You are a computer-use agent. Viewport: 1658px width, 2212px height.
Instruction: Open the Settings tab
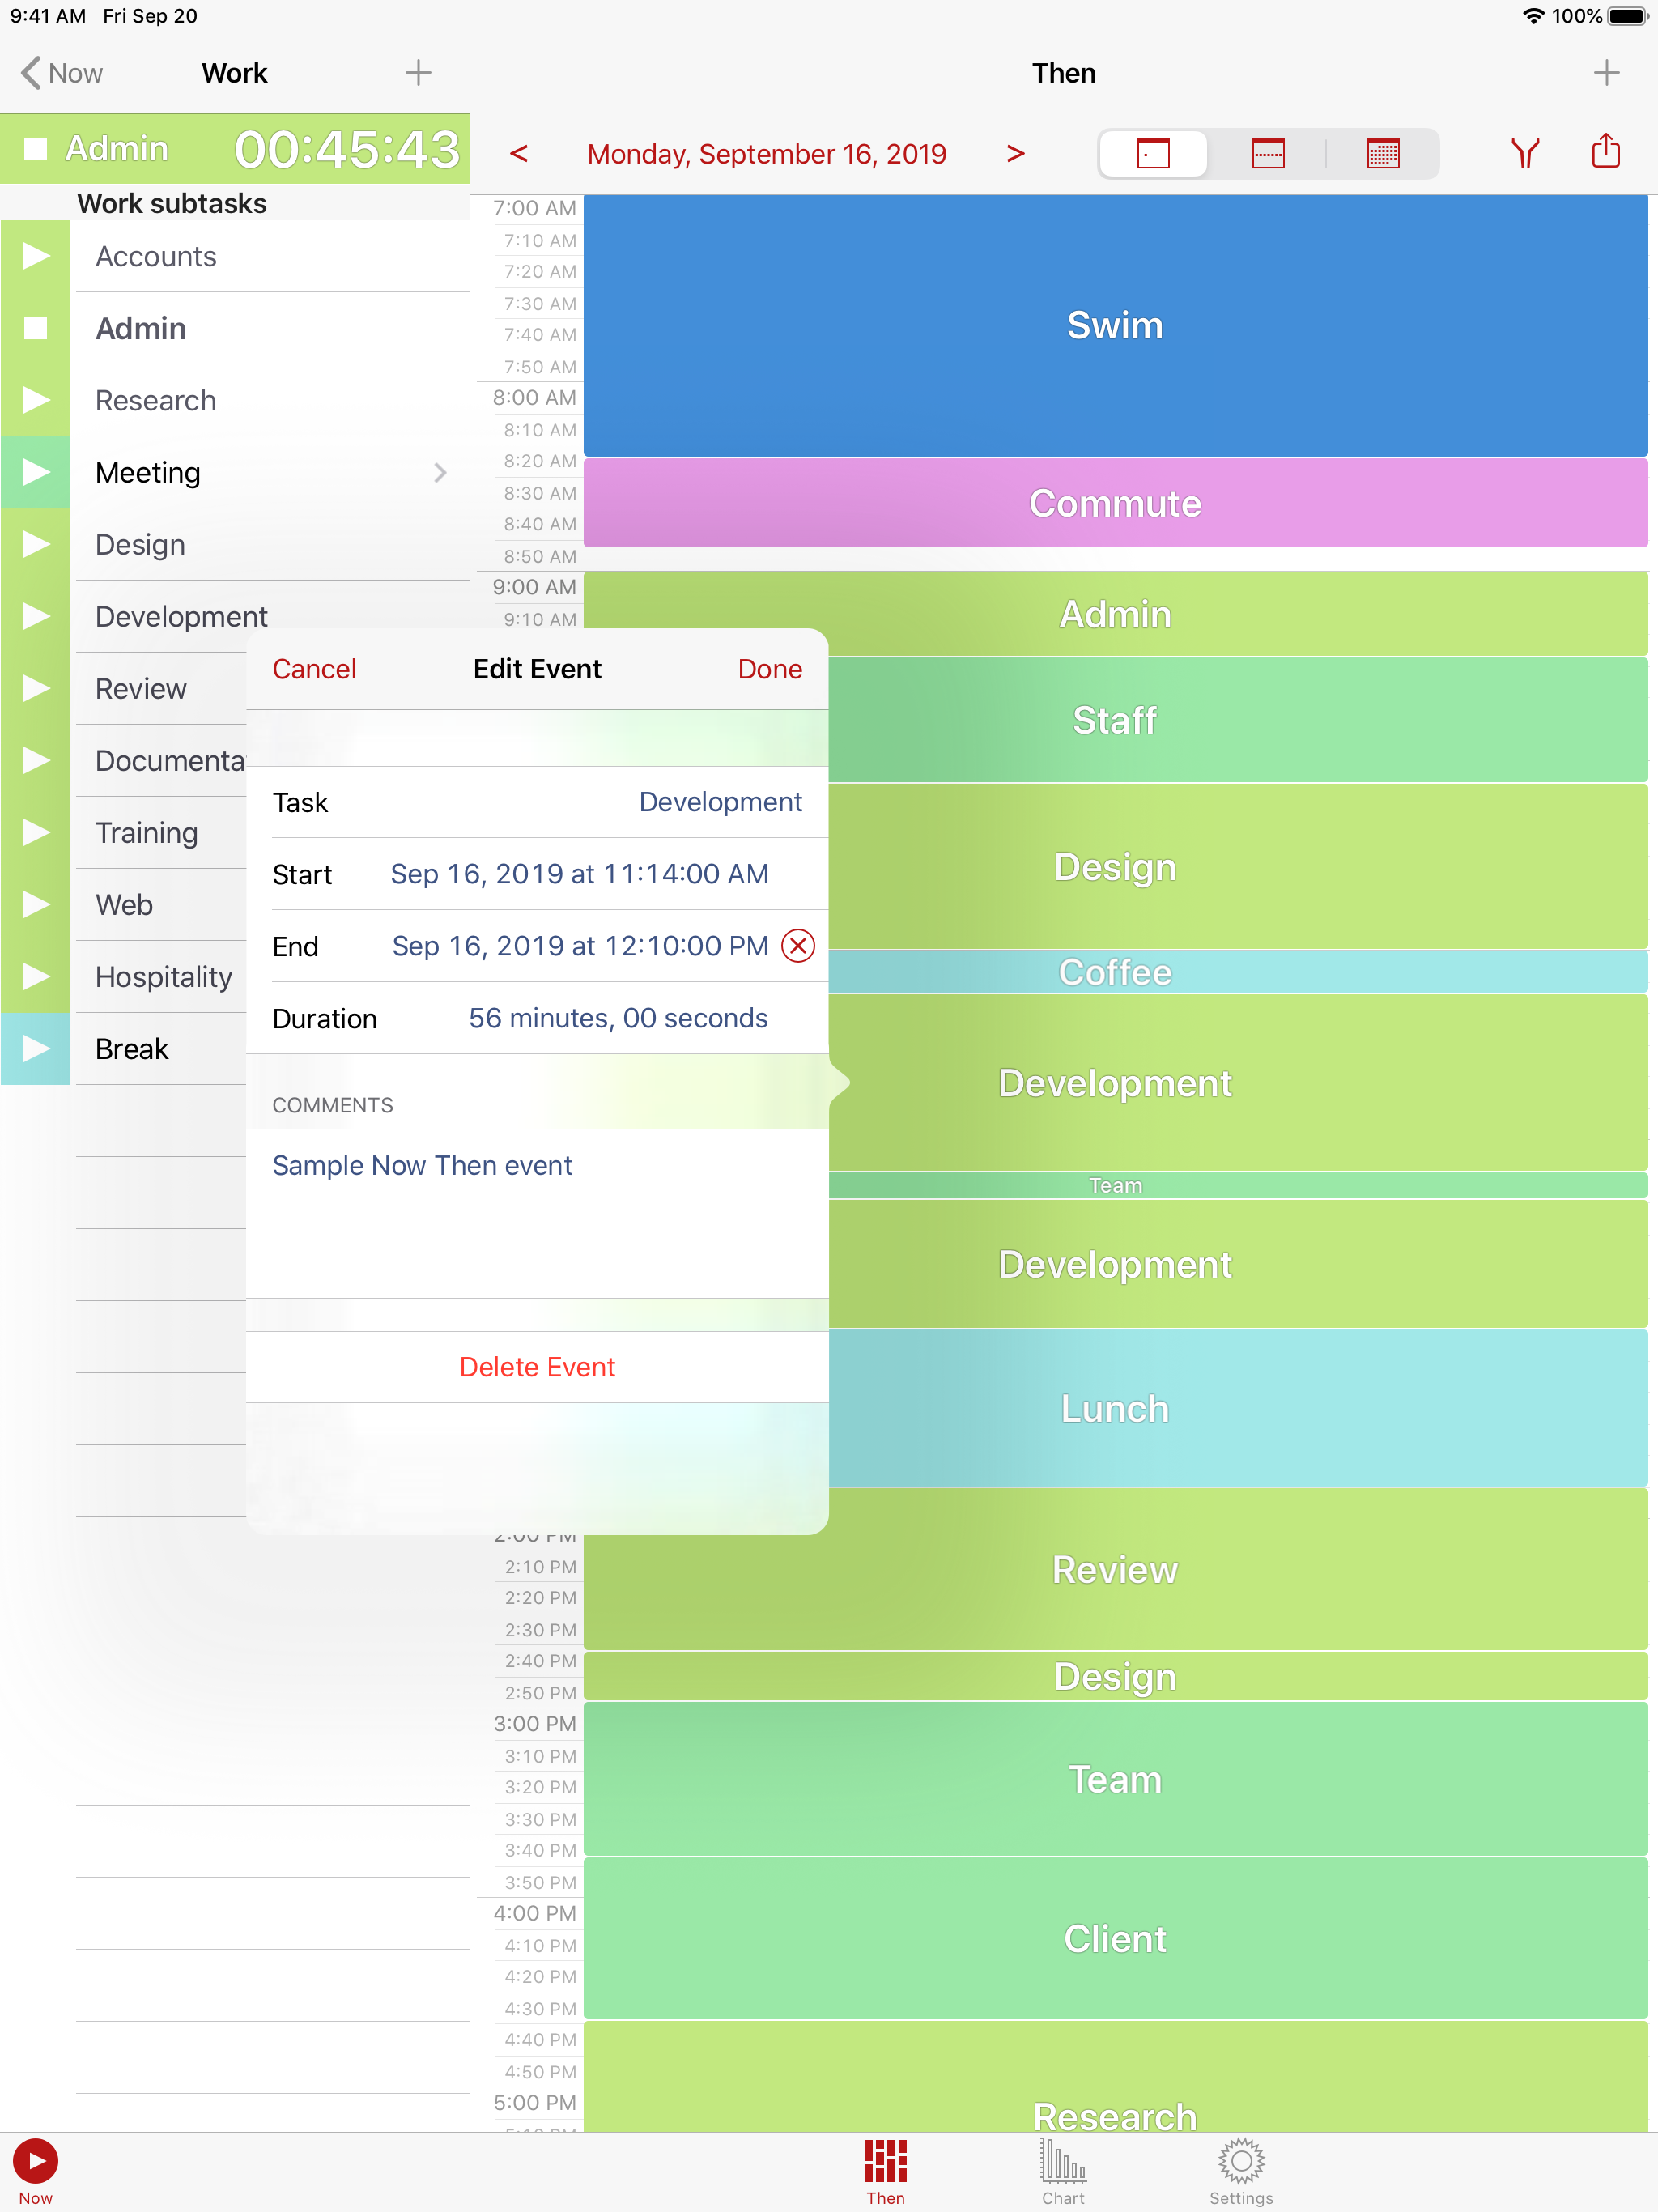click(1240, 2171)
